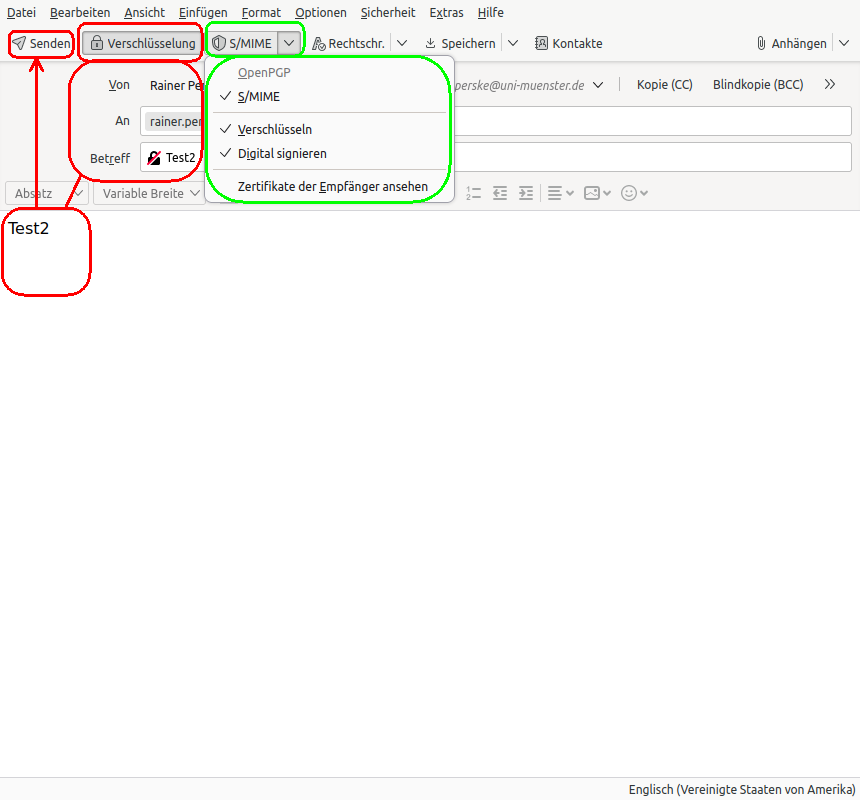Open the Sicherheit menu
860x800 pixels.
[388, 13]
